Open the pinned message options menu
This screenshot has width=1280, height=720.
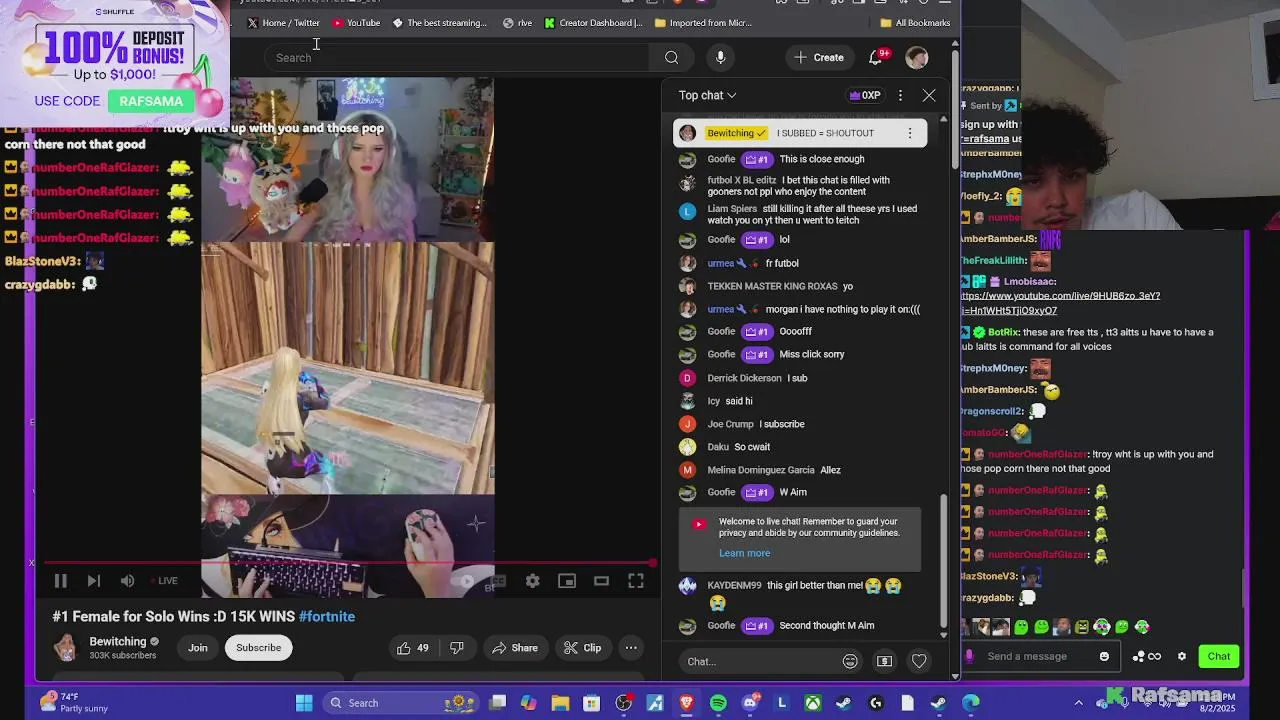pyautogui.click(x=909, y=133)
